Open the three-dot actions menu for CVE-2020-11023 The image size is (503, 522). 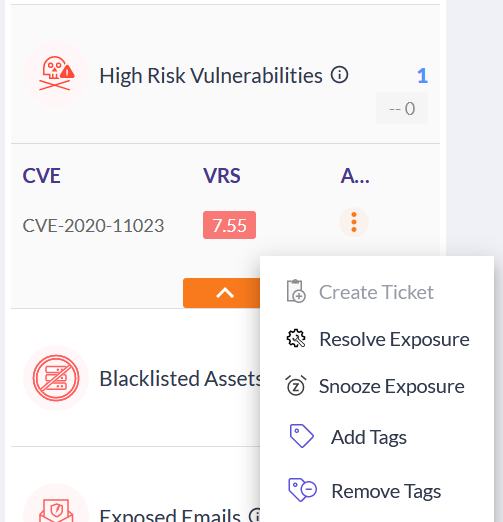click(x=354, y=222)
